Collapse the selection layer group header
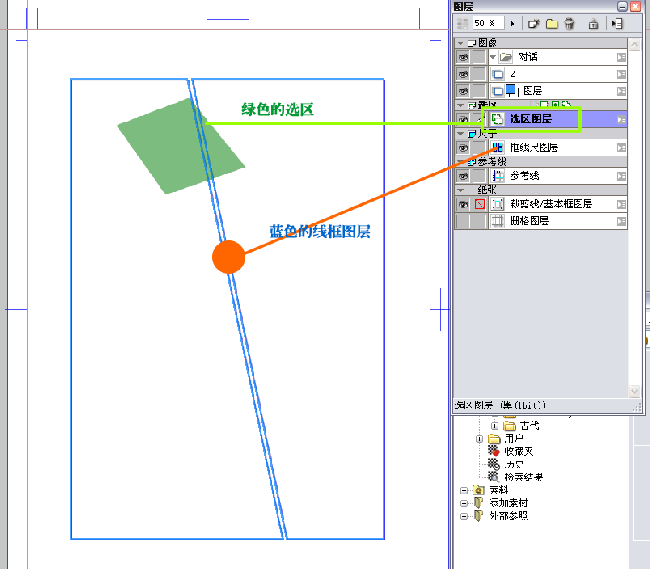Image resolution: width=650 pixels, height=569 pixels. pyautogui.click(x=460, y=105)
